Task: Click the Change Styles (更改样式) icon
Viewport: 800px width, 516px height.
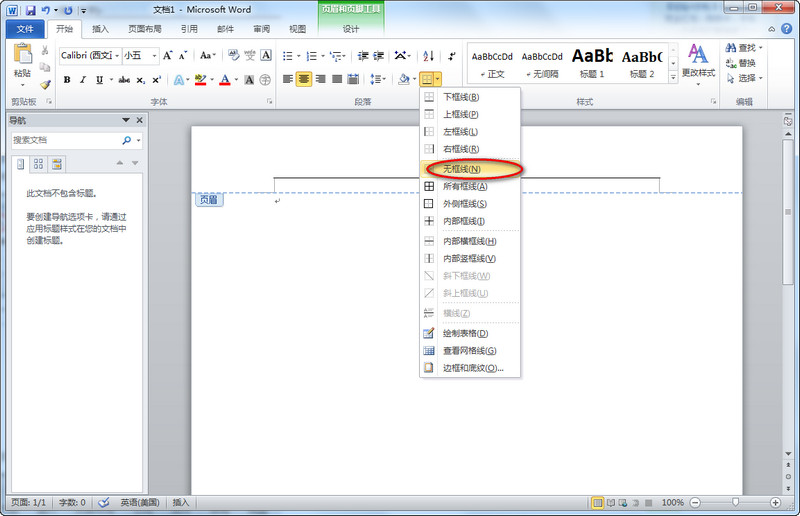Action: tap(698, 60)
